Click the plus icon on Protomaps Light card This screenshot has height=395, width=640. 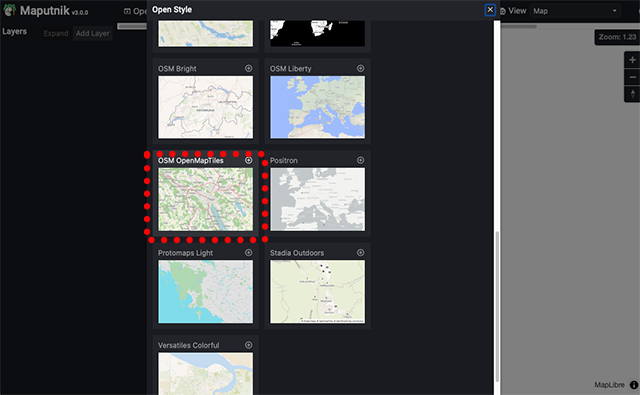249,253
